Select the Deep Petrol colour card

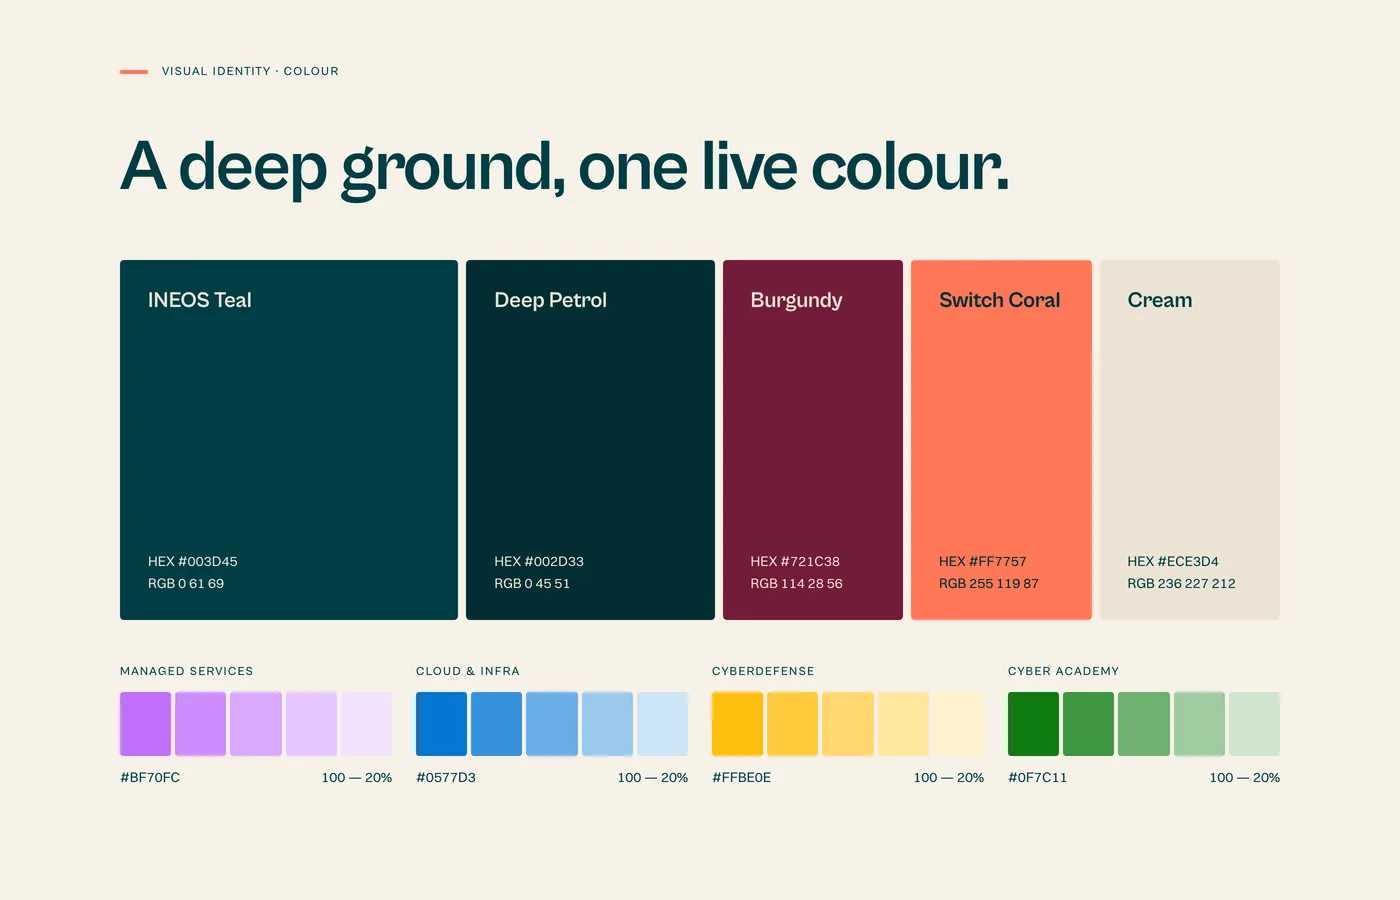click(590, 440)
